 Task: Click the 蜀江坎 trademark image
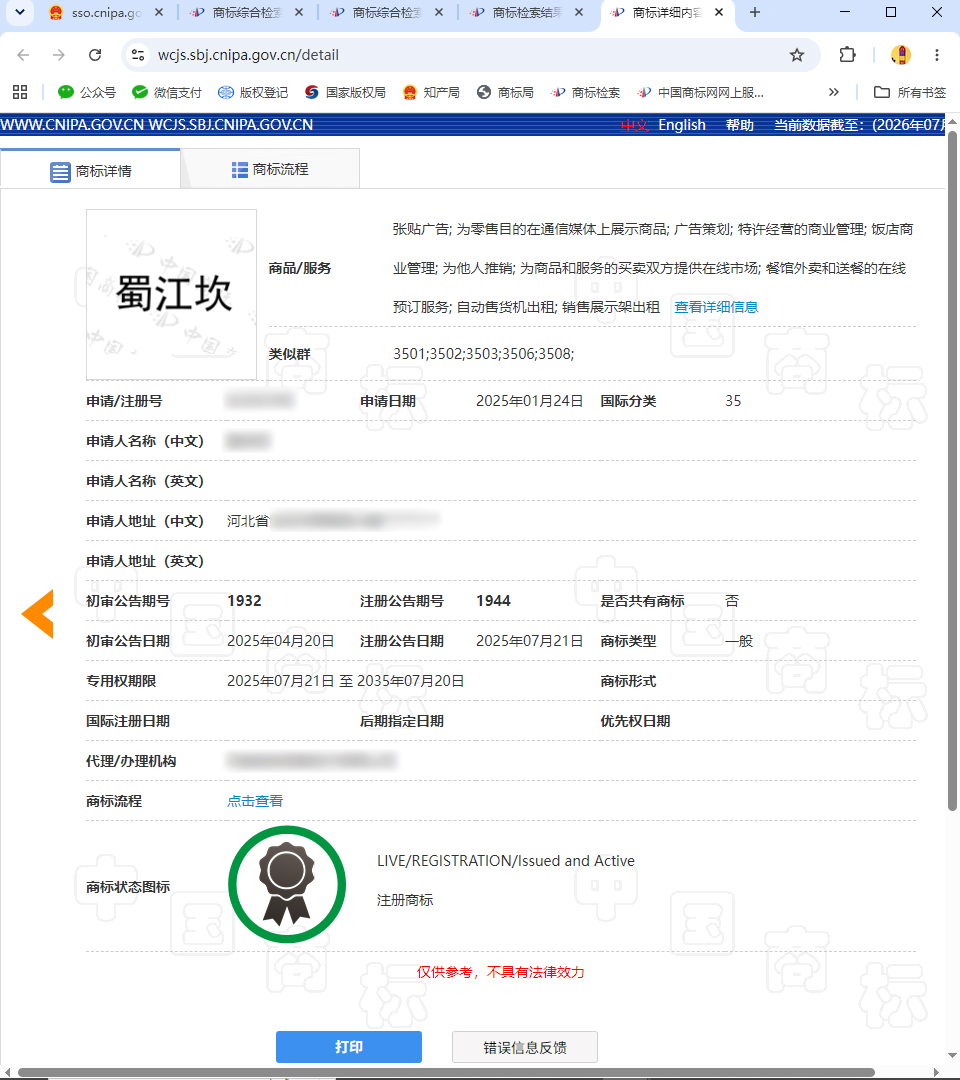tap(171, 295)
